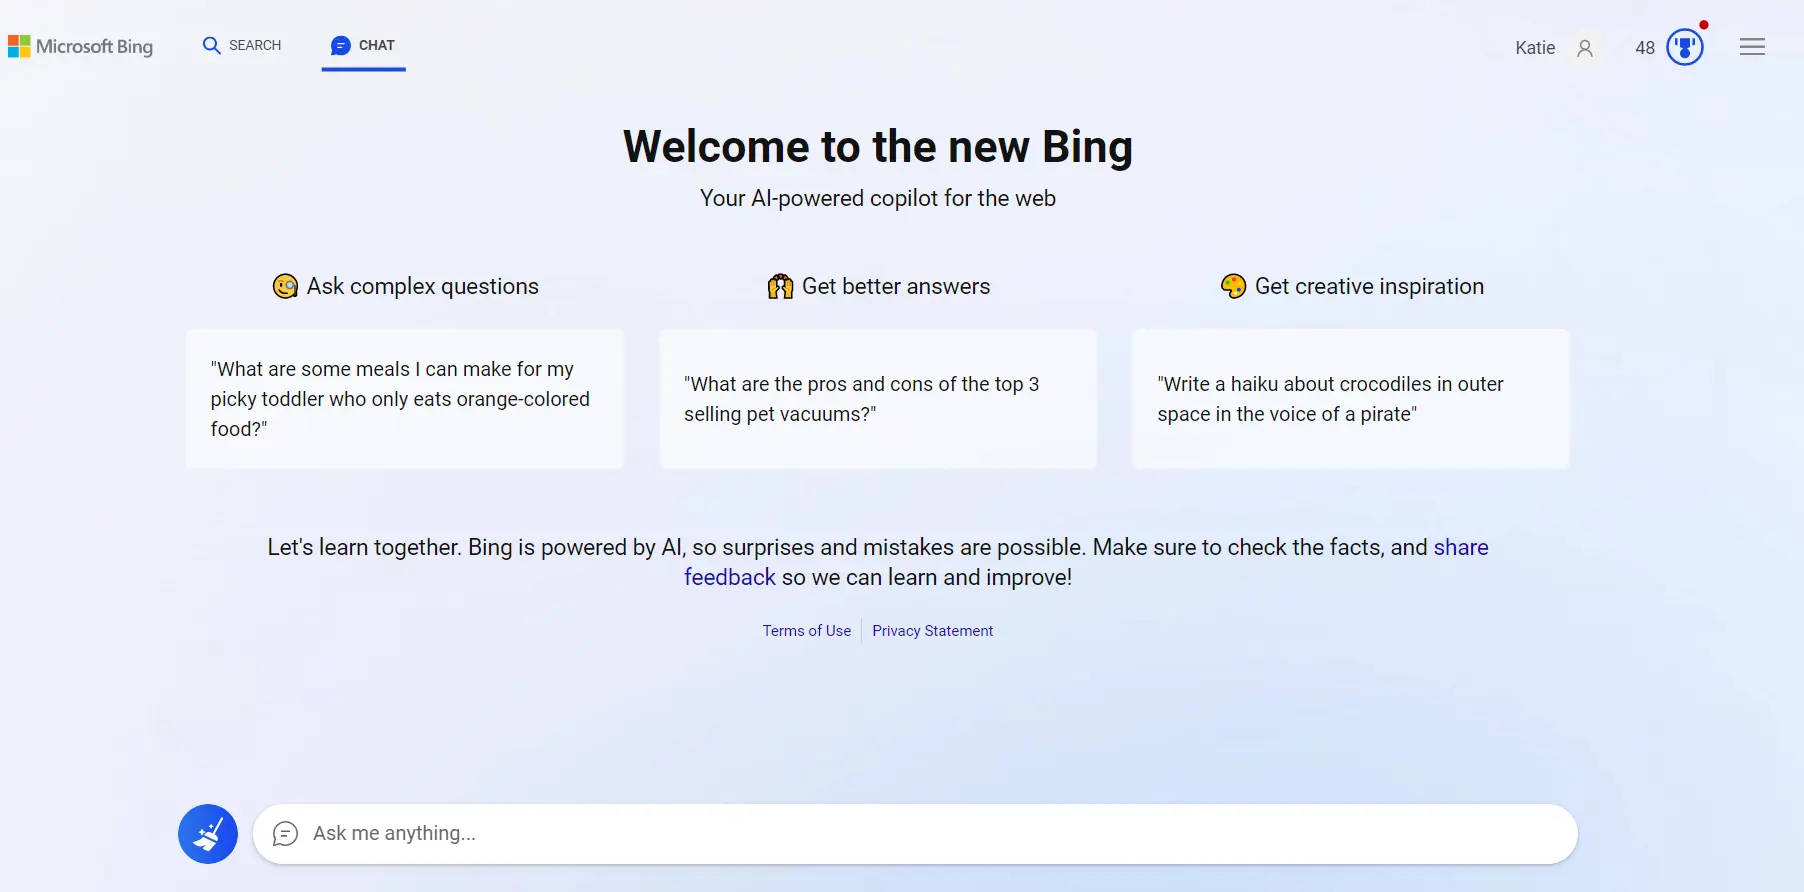The height and width of the screenshot is (892, 1804).
Task: Start a new topic with broom button
Action: [x=208, y=834]
